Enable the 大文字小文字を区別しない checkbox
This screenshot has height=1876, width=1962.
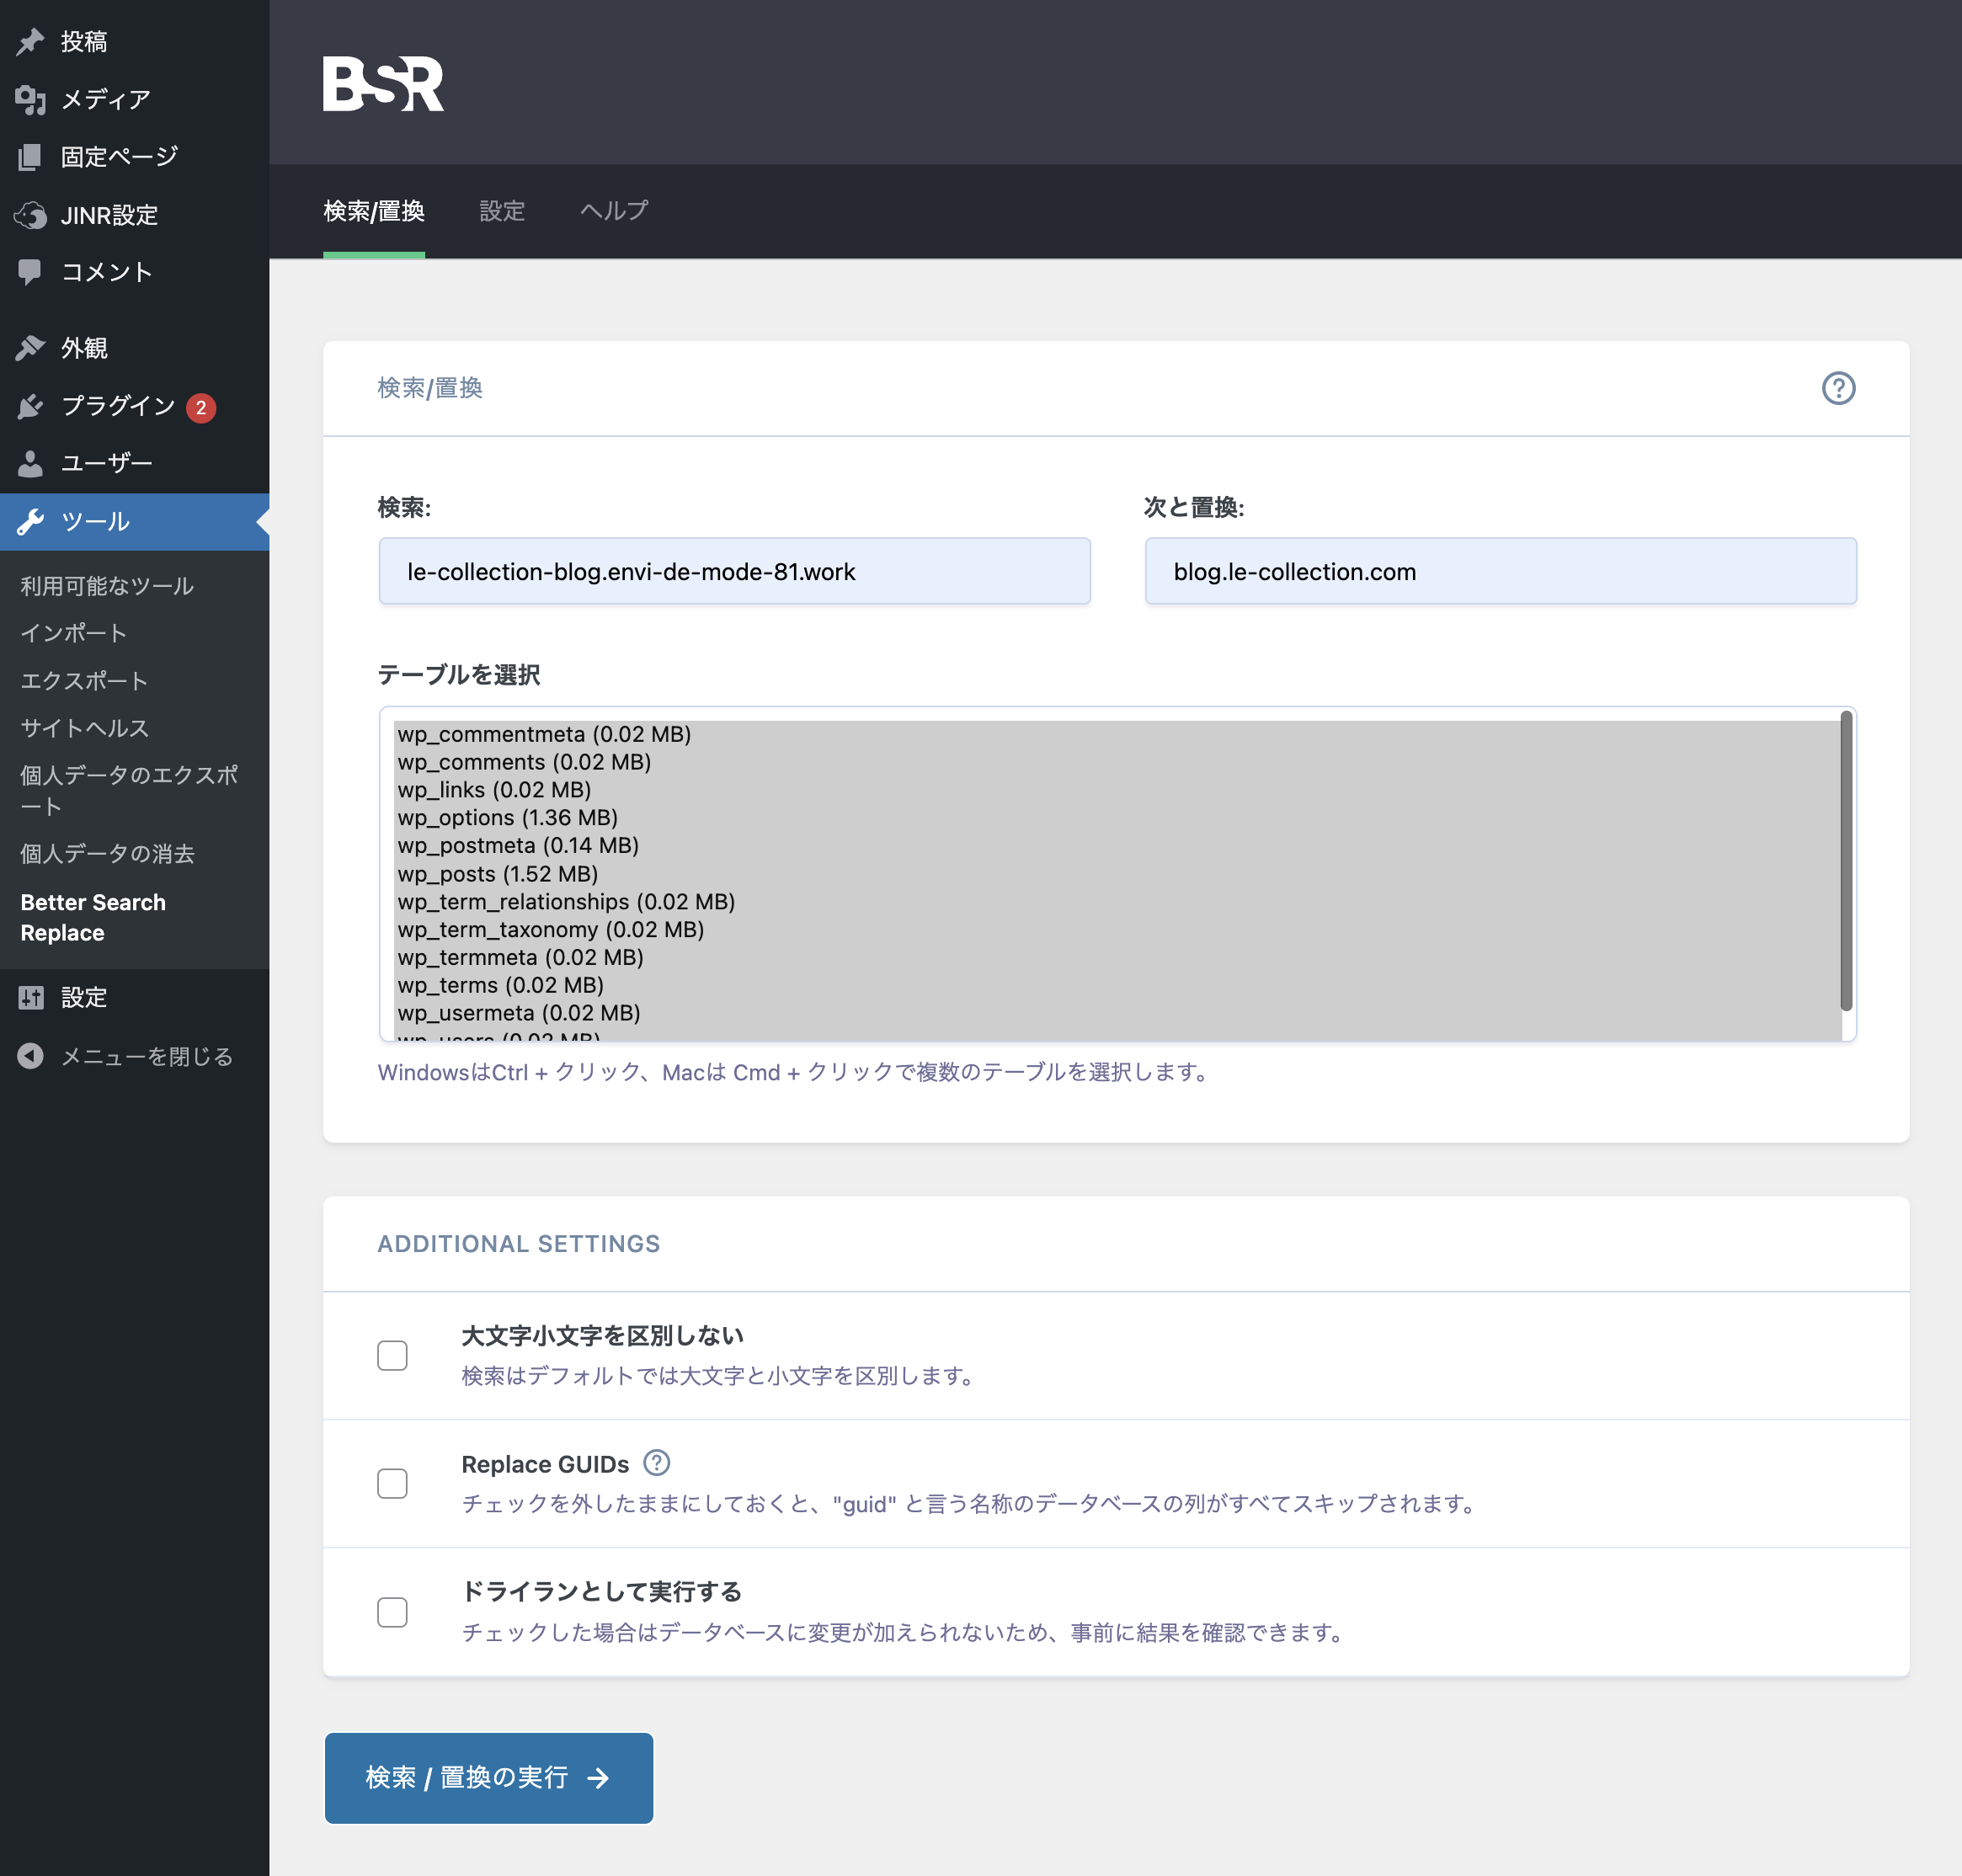click(392, 1356)
